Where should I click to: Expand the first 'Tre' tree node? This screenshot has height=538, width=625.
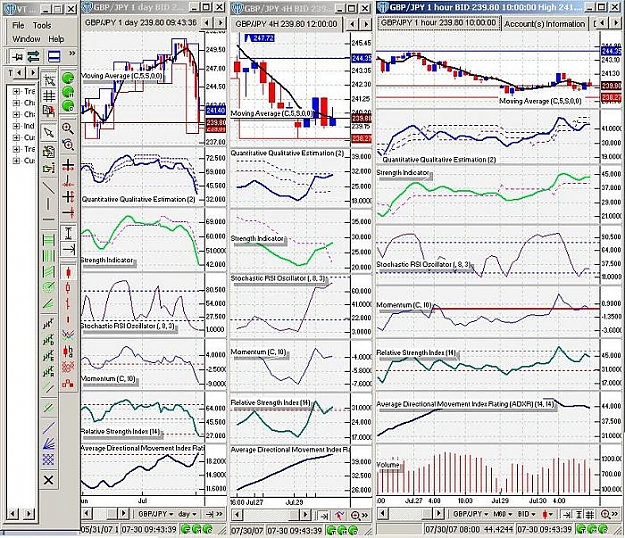tap(16, 91)
